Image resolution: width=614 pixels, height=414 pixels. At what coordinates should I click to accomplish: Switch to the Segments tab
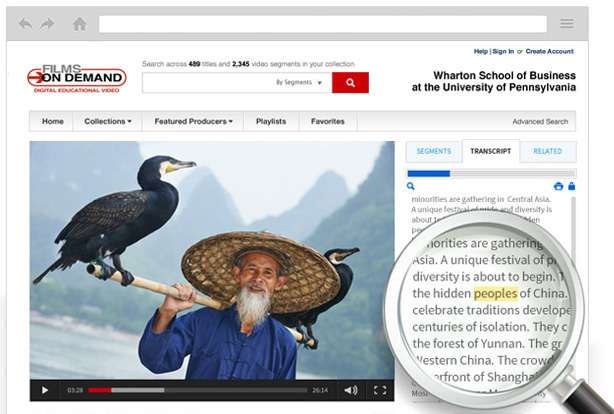point(434,151)
